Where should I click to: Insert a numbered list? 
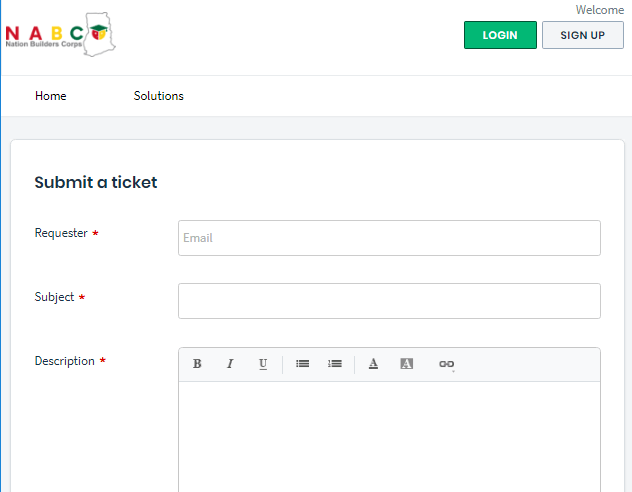[335, 364]
